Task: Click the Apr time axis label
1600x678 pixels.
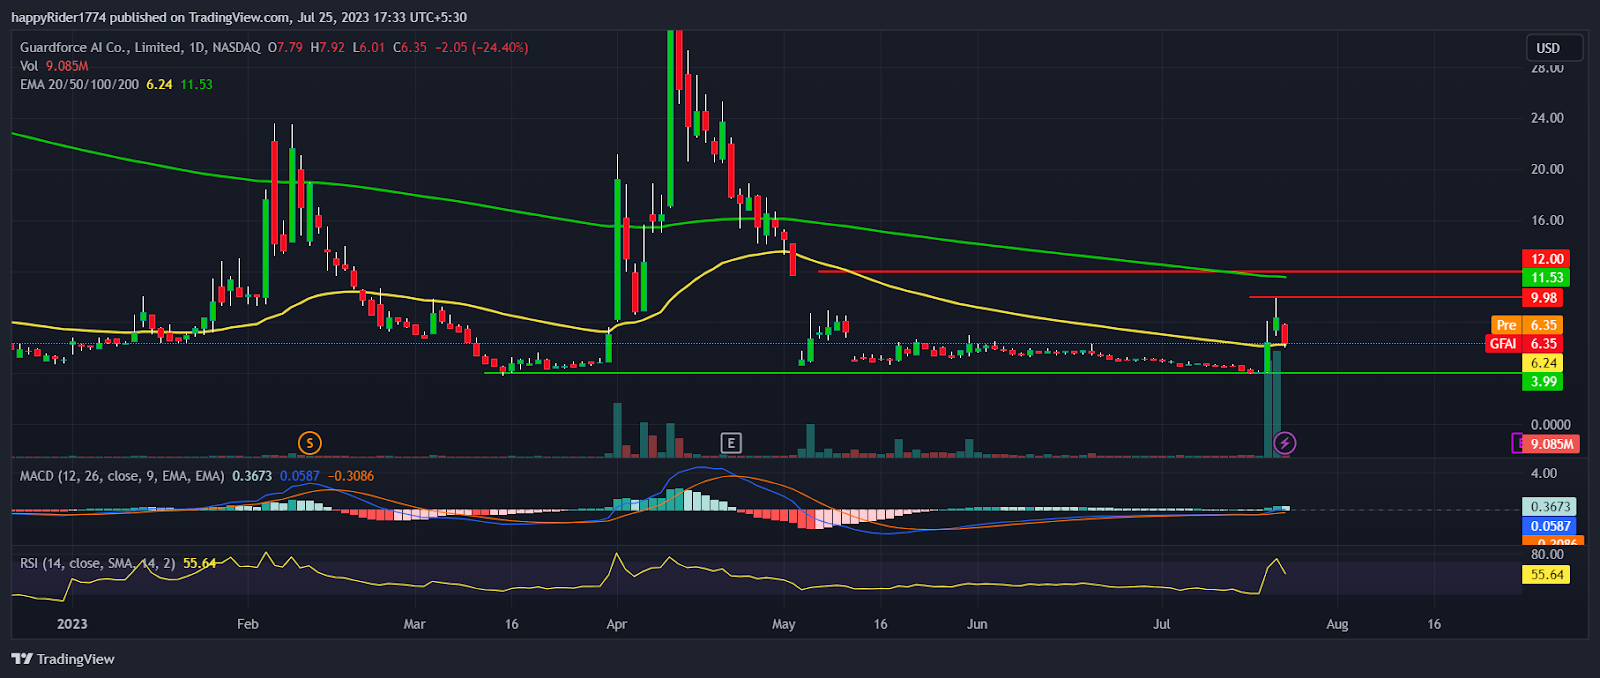Action: 617,624
